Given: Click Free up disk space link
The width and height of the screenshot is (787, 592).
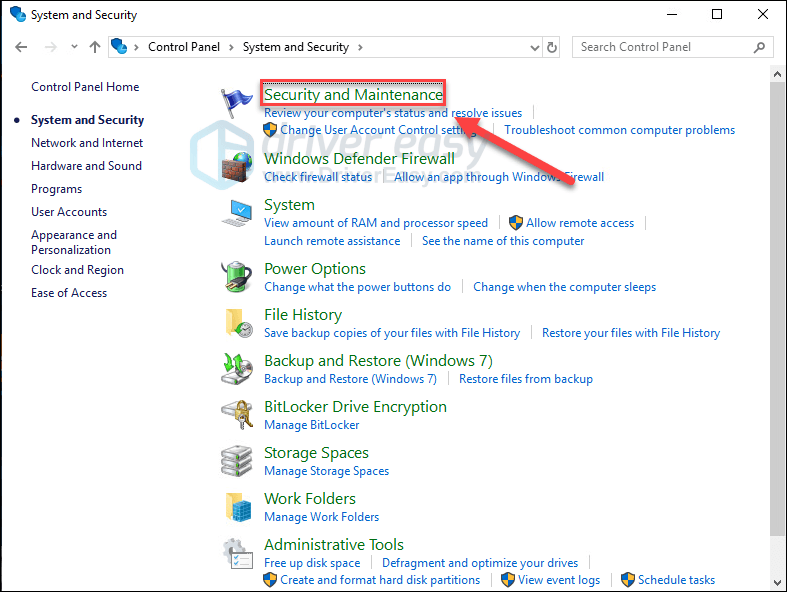Looking at the screenshot, I should click(x=312, y=563).
